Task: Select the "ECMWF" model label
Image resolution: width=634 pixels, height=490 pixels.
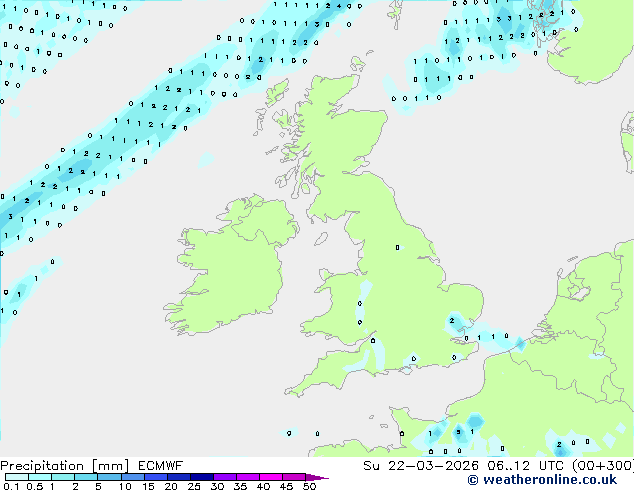Action: pyautogui.click(x=161, y=466)
